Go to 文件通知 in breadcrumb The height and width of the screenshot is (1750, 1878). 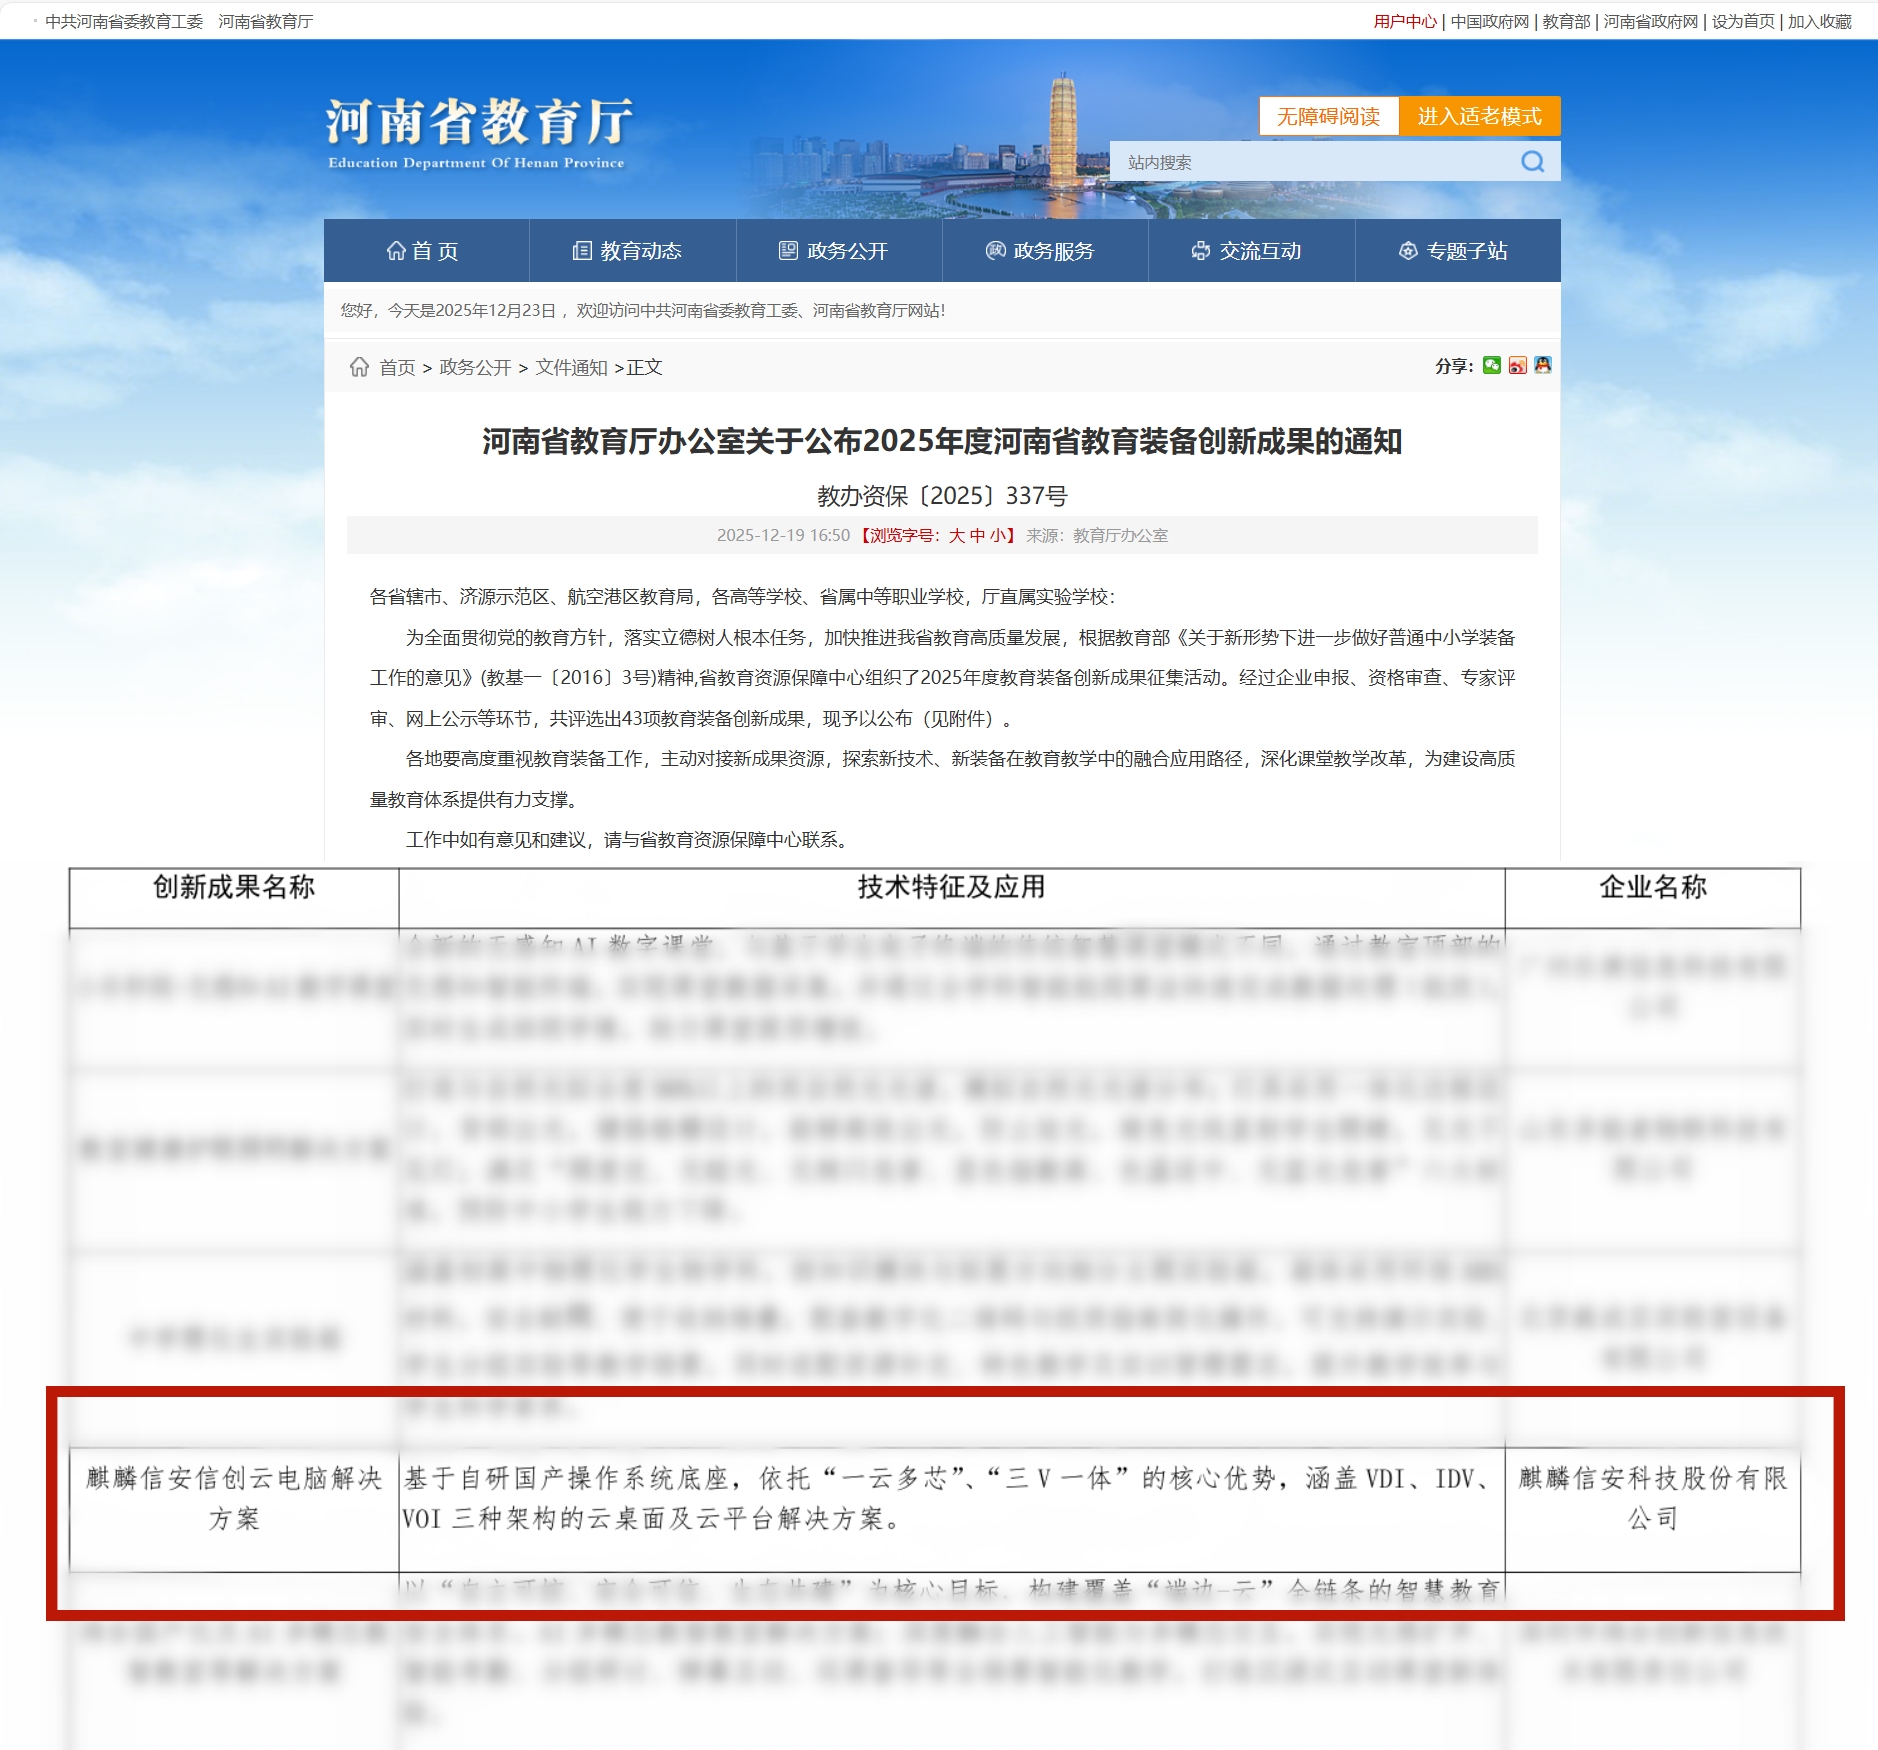[571, 368]
